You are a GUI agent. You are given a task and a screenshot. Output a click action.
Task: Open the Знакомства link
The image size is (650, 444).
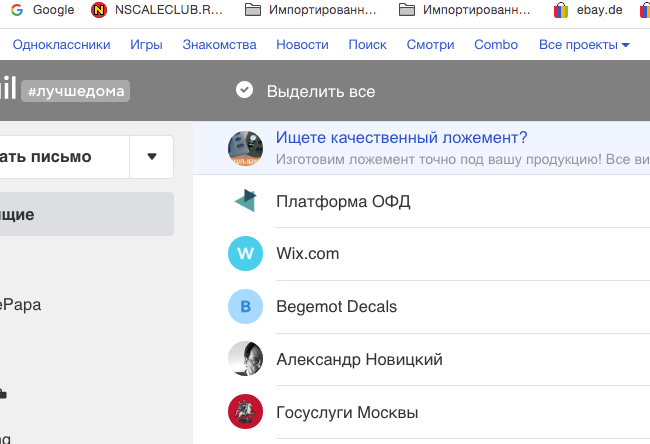(x=219, y=44)
